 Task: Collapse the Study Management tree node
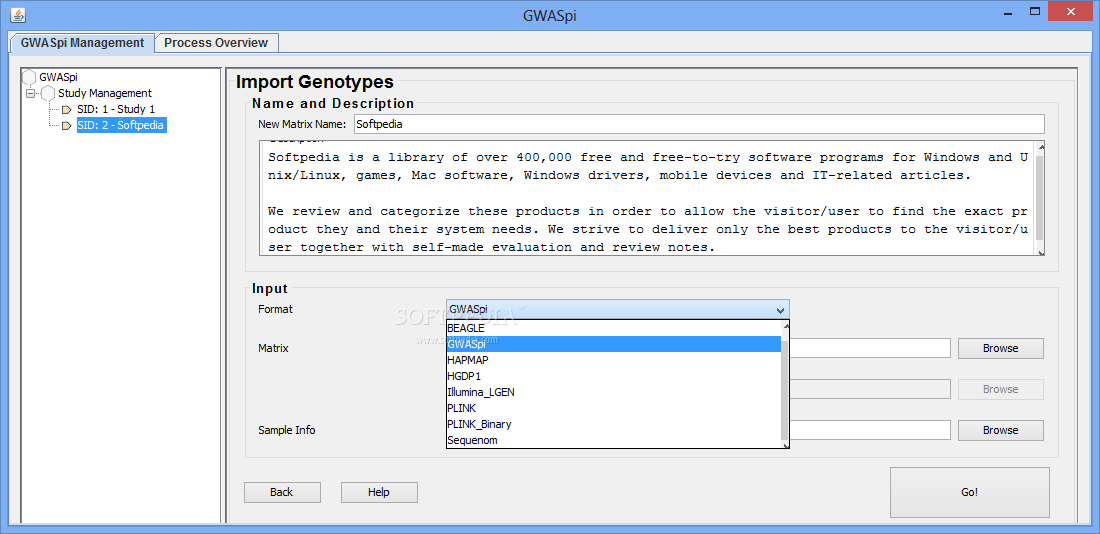click(x=30, y=93)
